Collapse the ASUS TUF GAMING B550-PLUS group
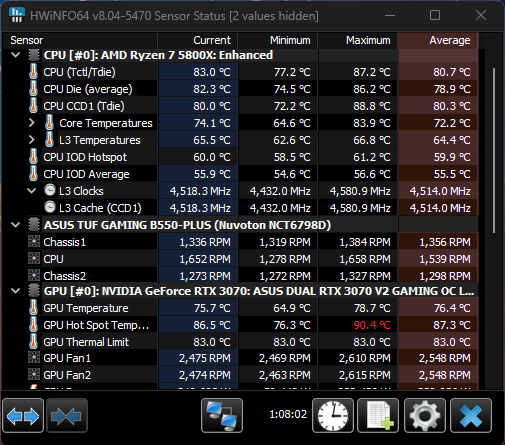The width and height of the screenshot is (505, 445). [x=15, y=225]
